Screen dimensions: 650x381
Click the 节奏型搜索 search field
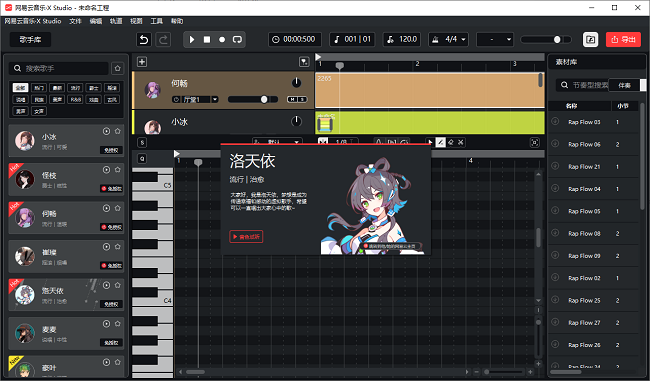point(583,85)
